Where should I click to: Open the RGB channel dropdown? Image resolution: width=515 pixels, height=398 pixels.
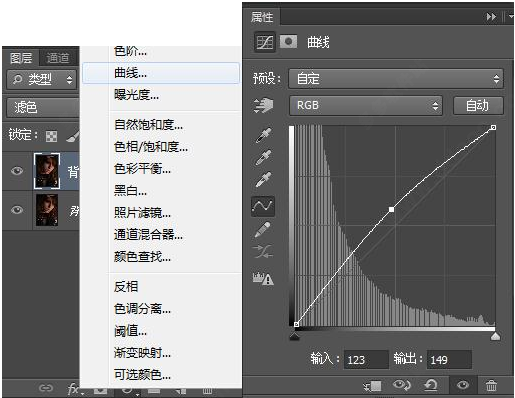coord(366,106)
